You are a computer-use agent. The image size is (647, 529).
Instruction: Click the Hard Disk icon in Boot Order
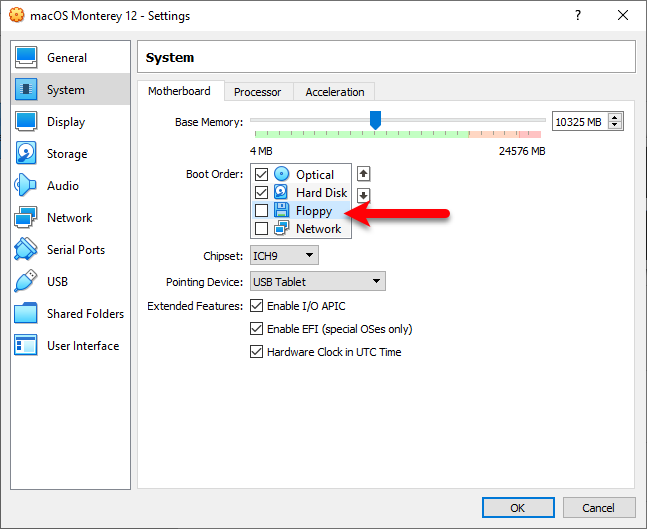[x=281, y=192]
